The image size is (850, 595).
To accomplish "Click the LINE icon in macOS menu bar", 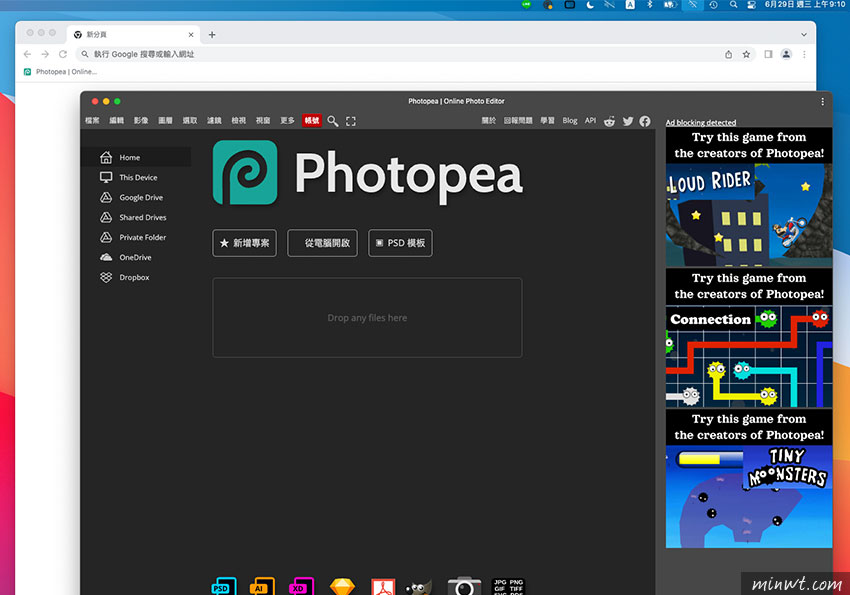I will coord(526,4).
